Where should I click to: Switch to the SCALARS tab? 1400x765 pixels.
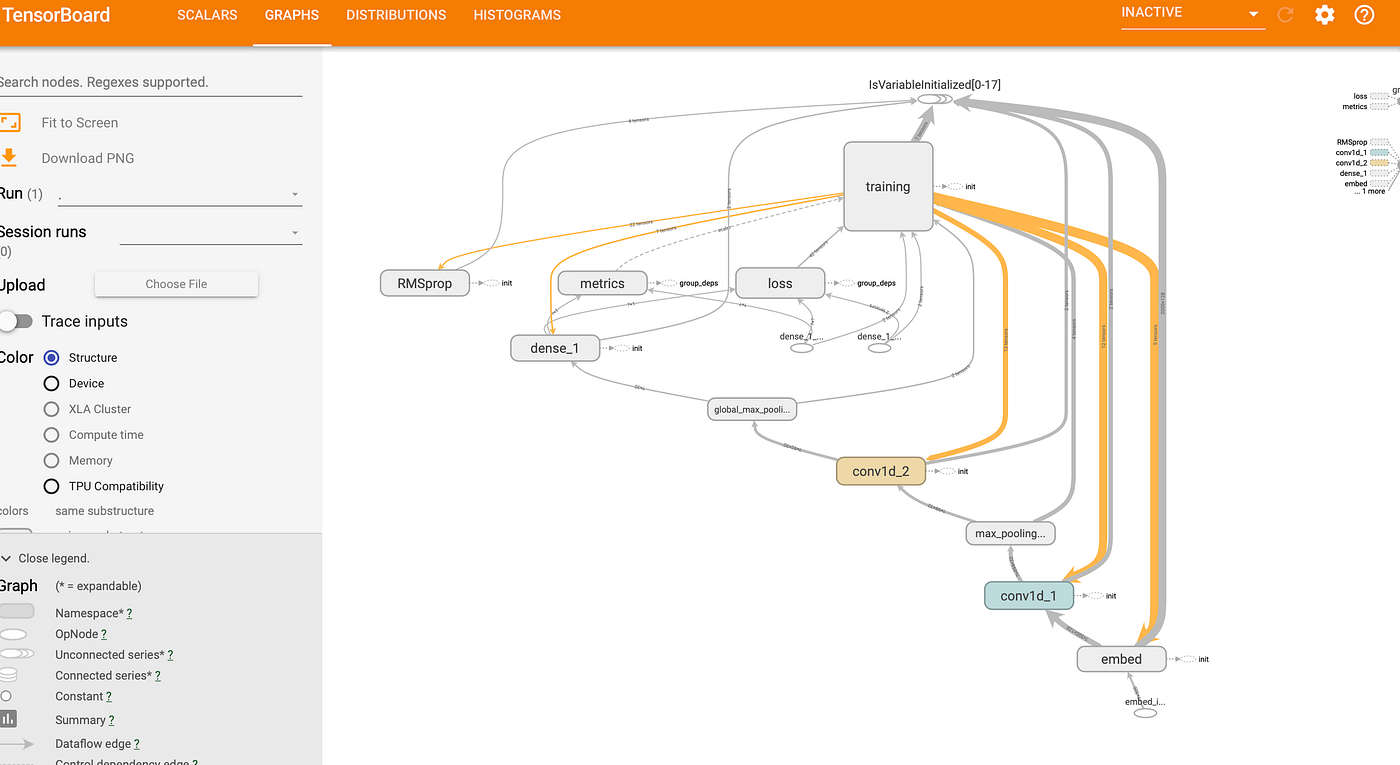(x=207, y=15)
